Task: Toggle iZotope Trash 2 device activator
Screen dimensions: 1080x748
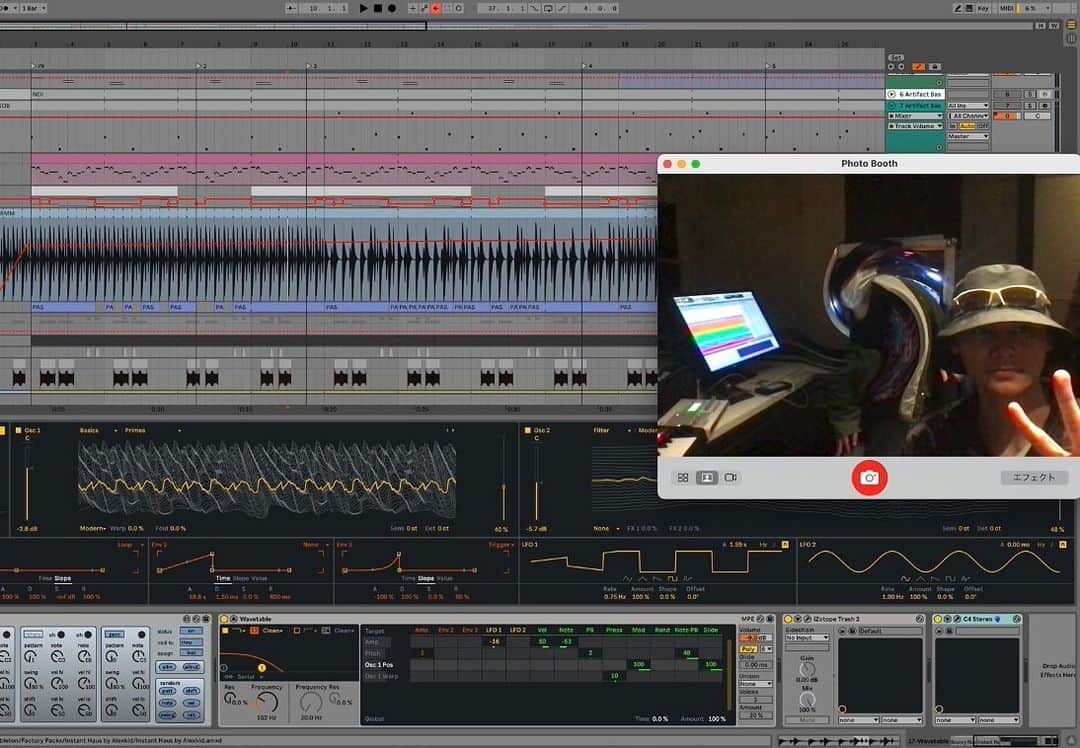Action: 788,619
